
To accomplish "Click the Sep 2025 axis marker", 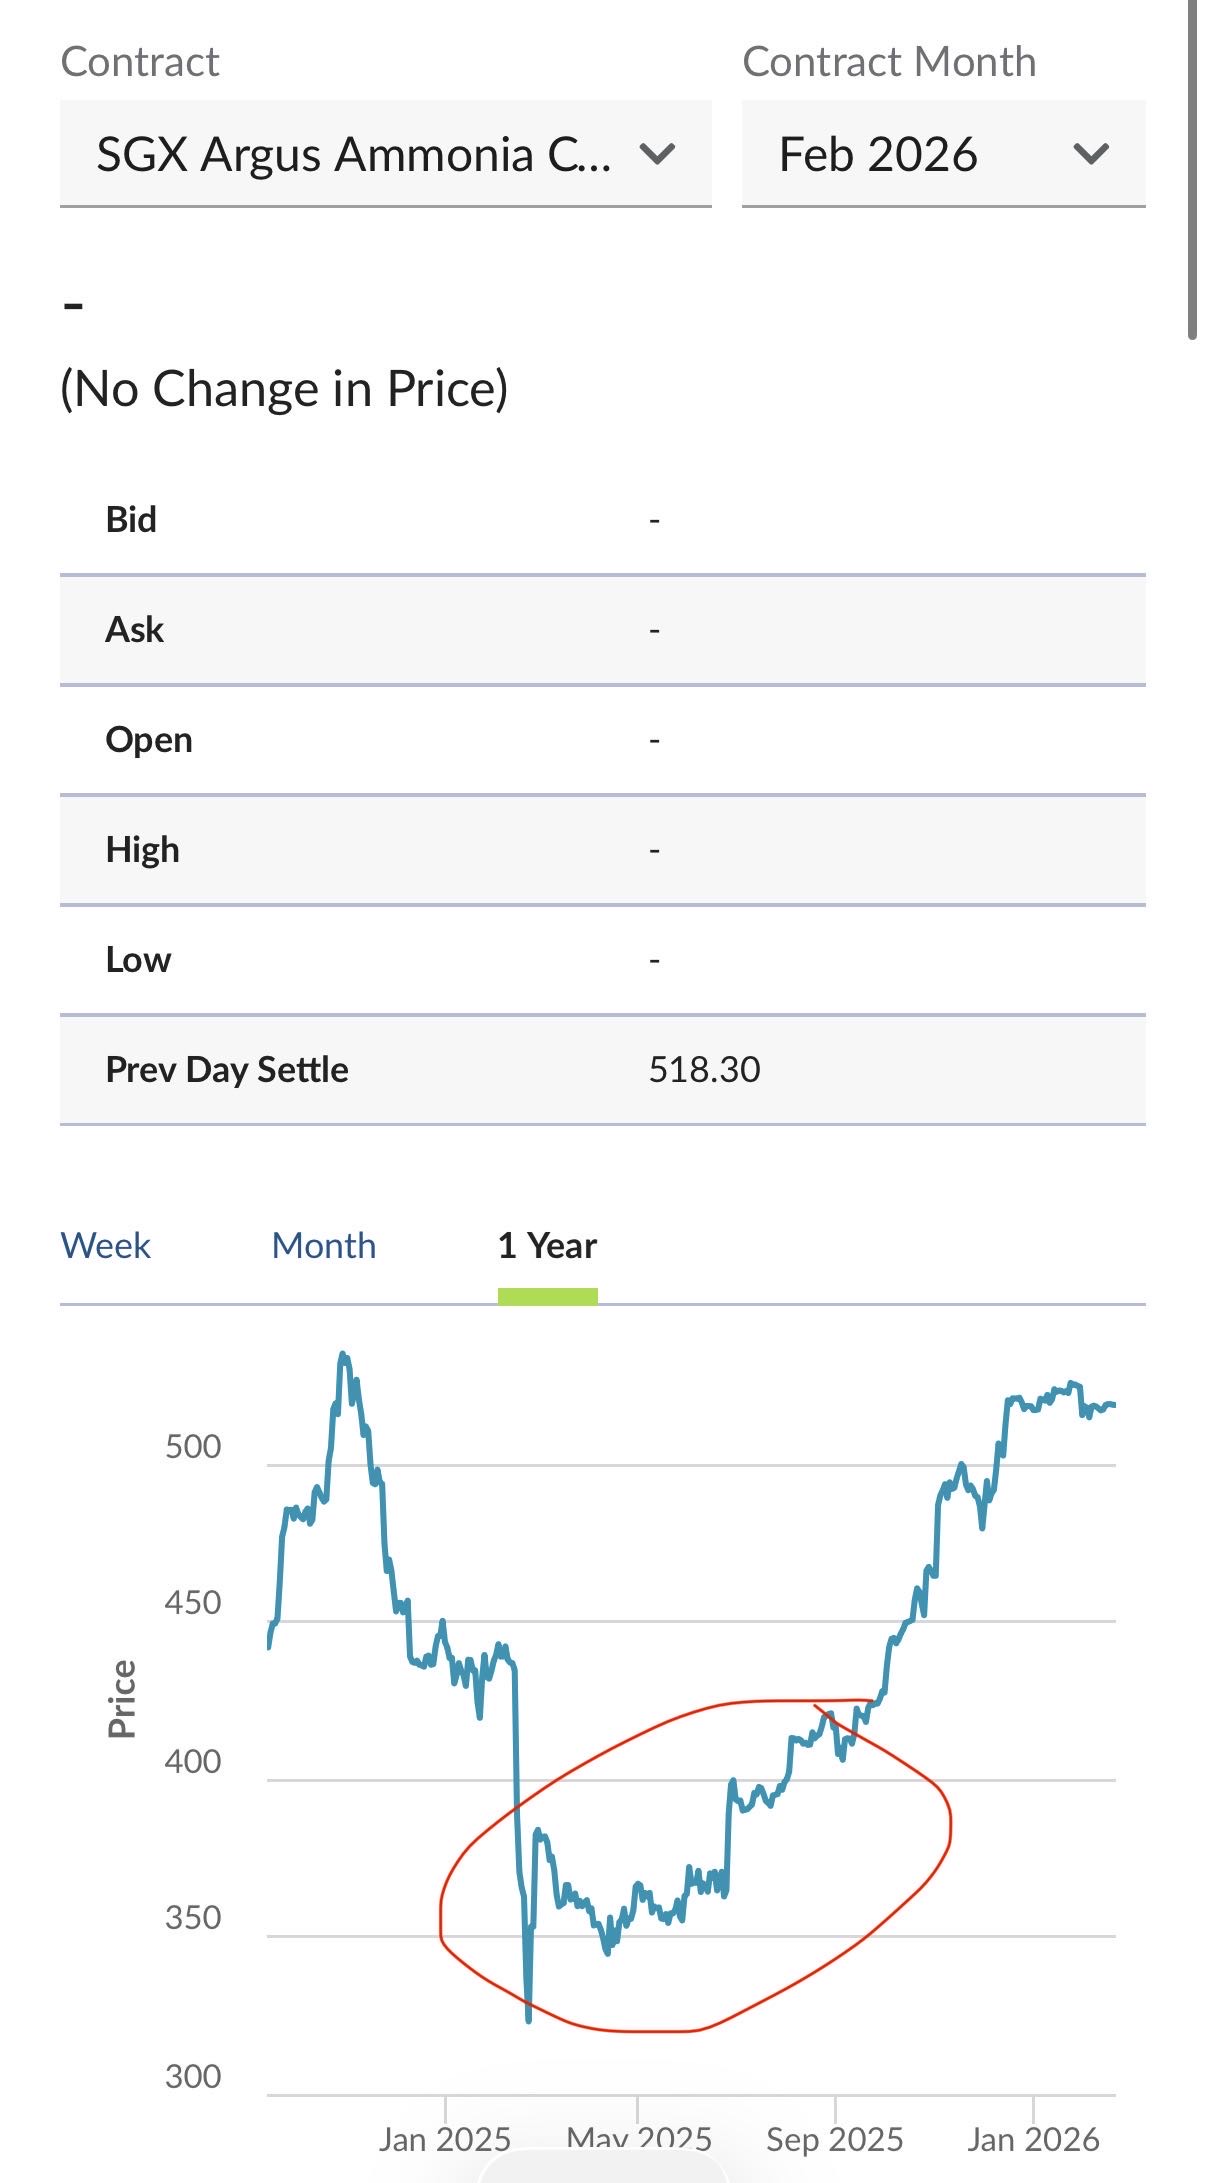I will click(835, 2139).
